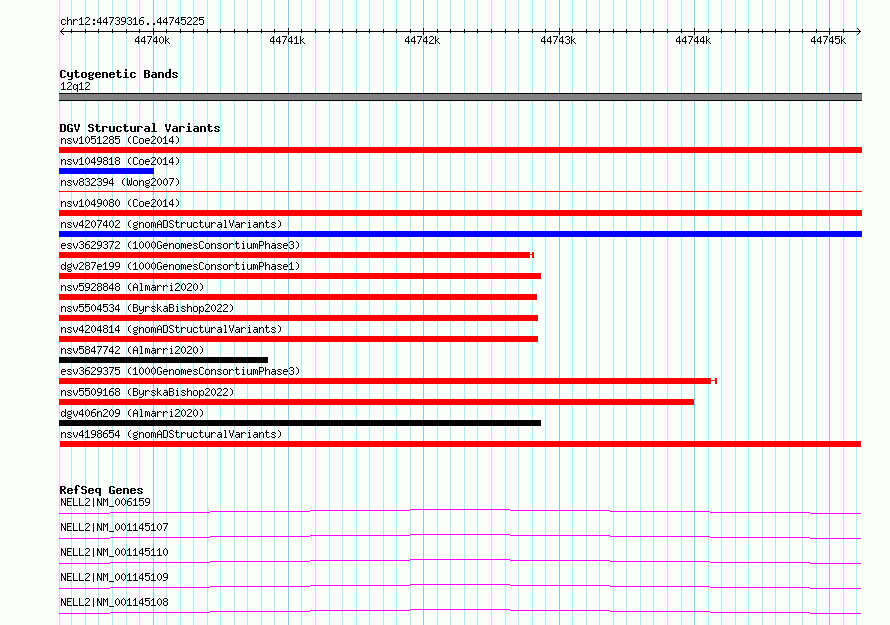This screenshot has height=625, width=890.
Task: Open nsv4207402 (gnomADStructuralVariants) label
Action: [x=171, y=224]
